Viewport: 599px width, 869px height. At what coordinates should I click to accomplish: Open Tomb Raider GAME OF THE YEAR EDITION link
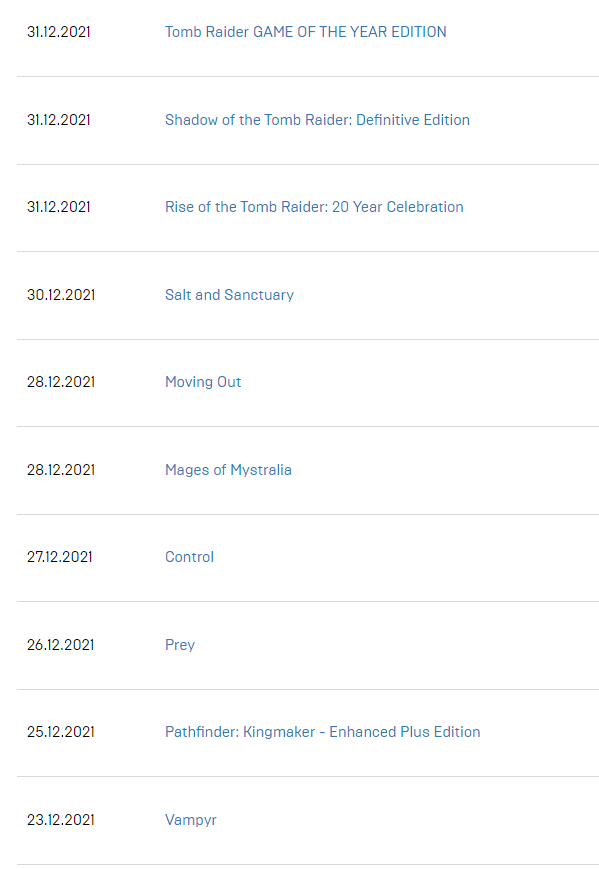click(305, 32)
